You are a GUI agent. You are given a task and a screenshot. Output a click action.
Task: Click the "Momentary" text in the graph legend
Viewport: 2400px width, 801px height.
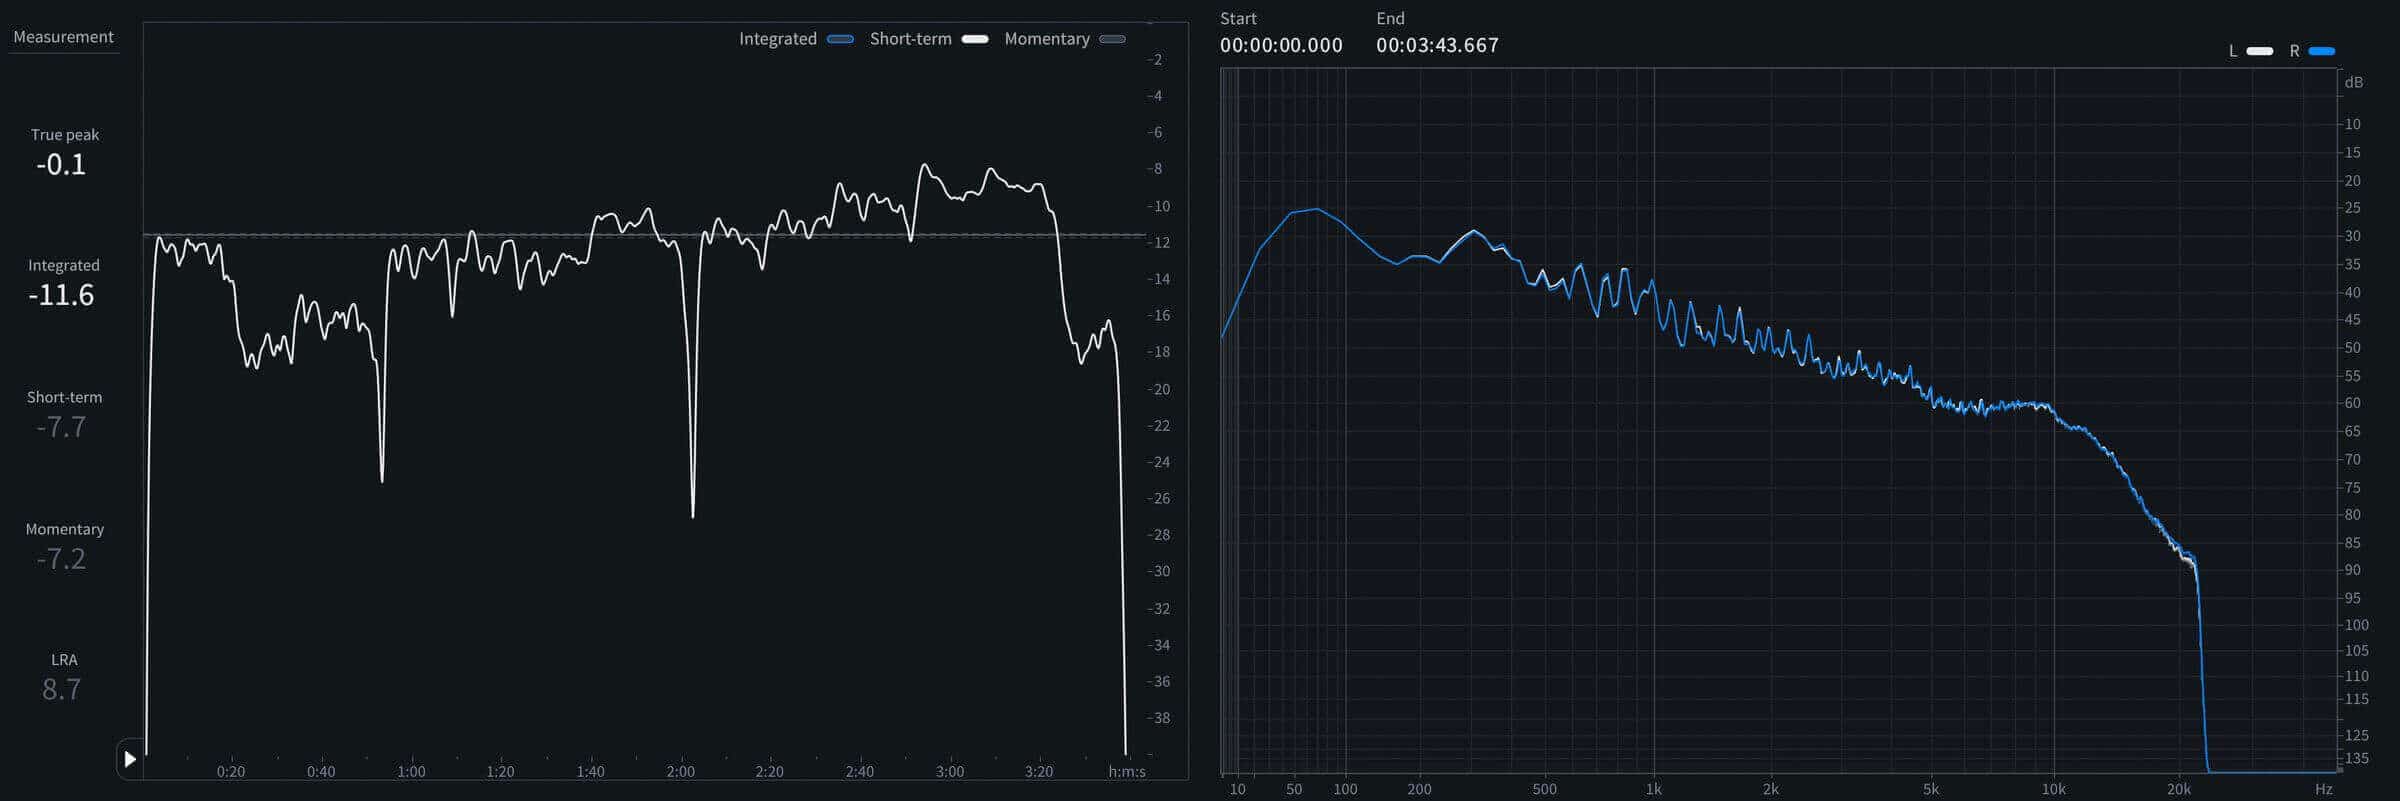coord(1047,39)
